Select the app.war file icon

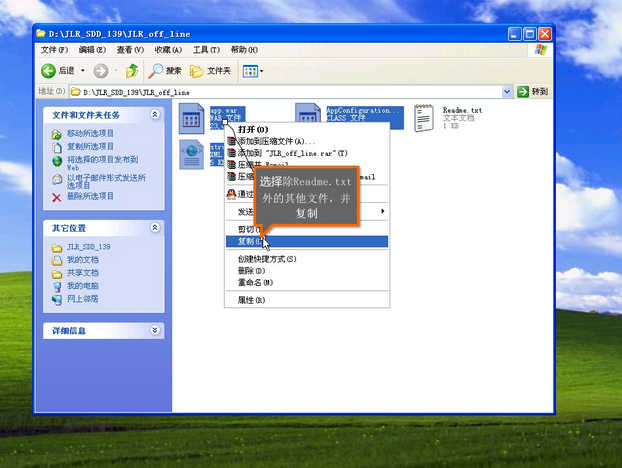(191, 118)
